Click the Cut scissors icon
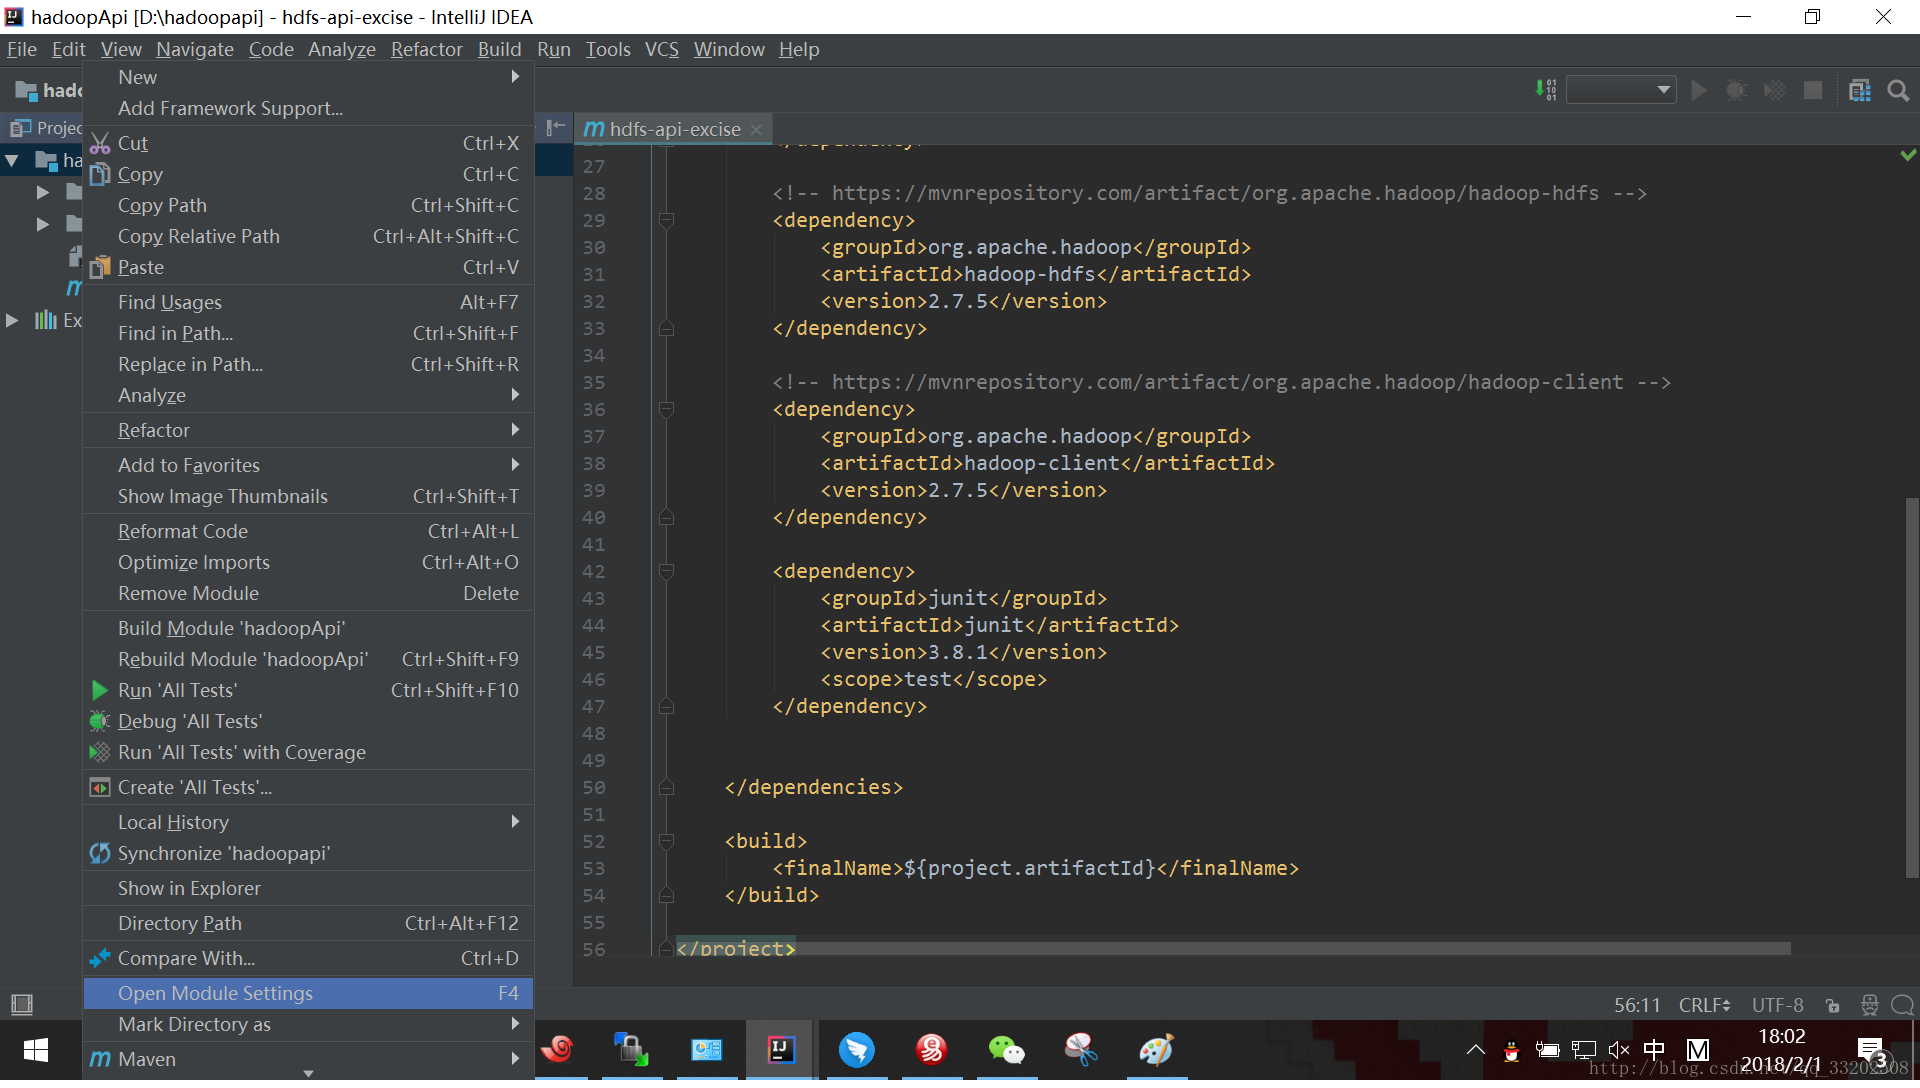This screenshot has width=1920, height=1088. click(100, 143)
